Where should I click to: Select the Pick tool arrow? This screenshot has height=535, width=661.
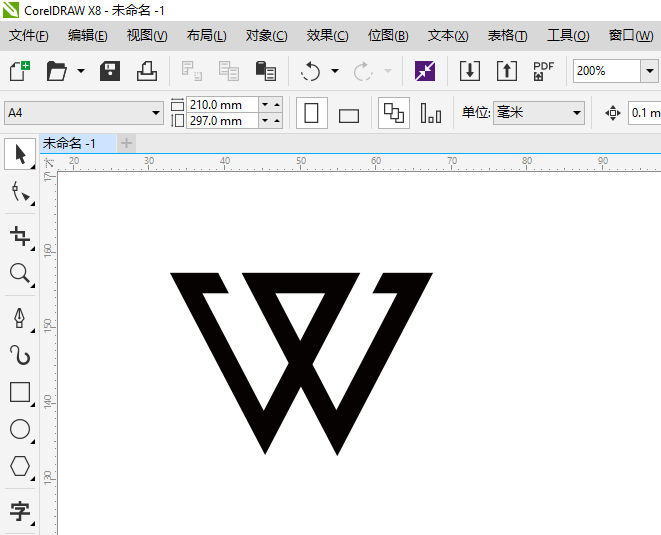(x=20, y=154)
